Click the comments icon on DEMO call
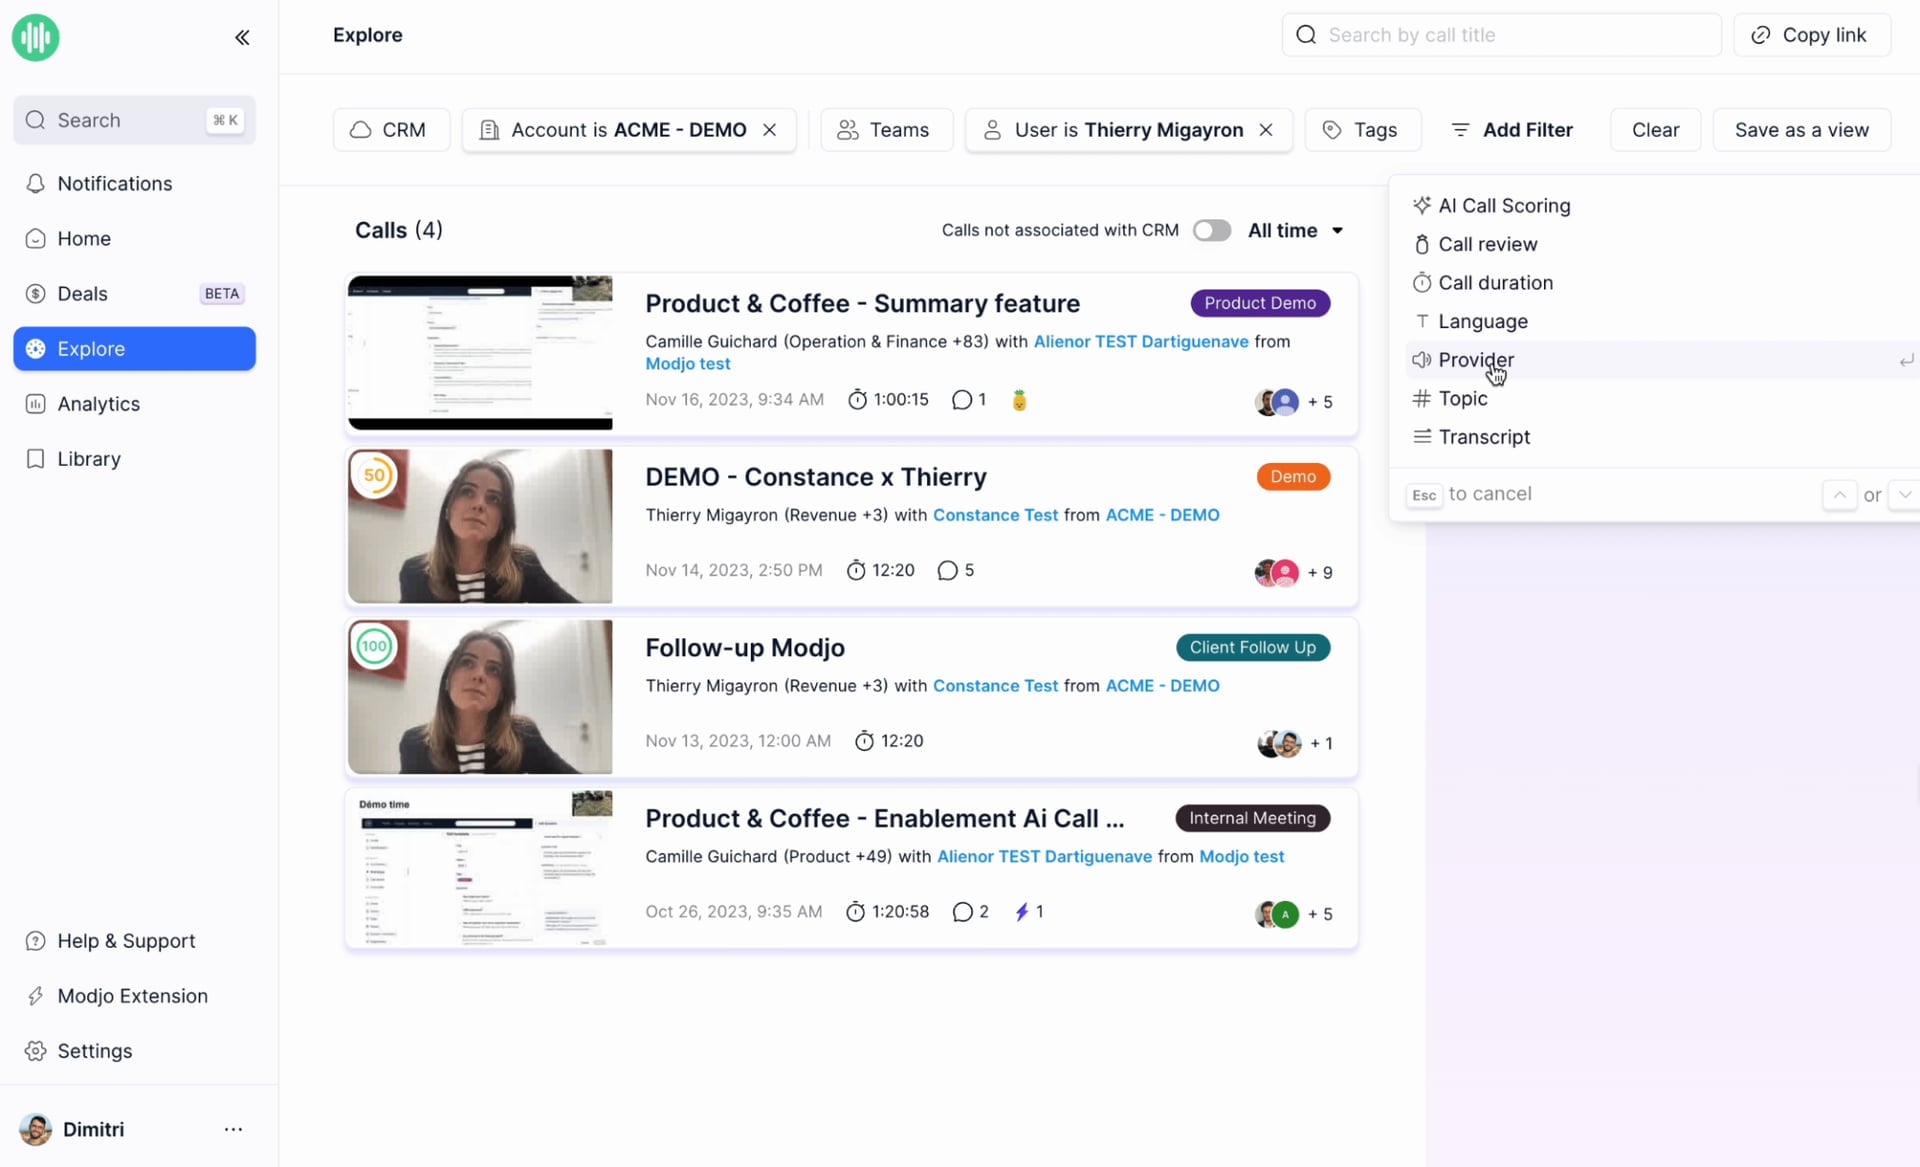Image resolution: width=1920 pixels, height=1167 pixels. [947, 570]
